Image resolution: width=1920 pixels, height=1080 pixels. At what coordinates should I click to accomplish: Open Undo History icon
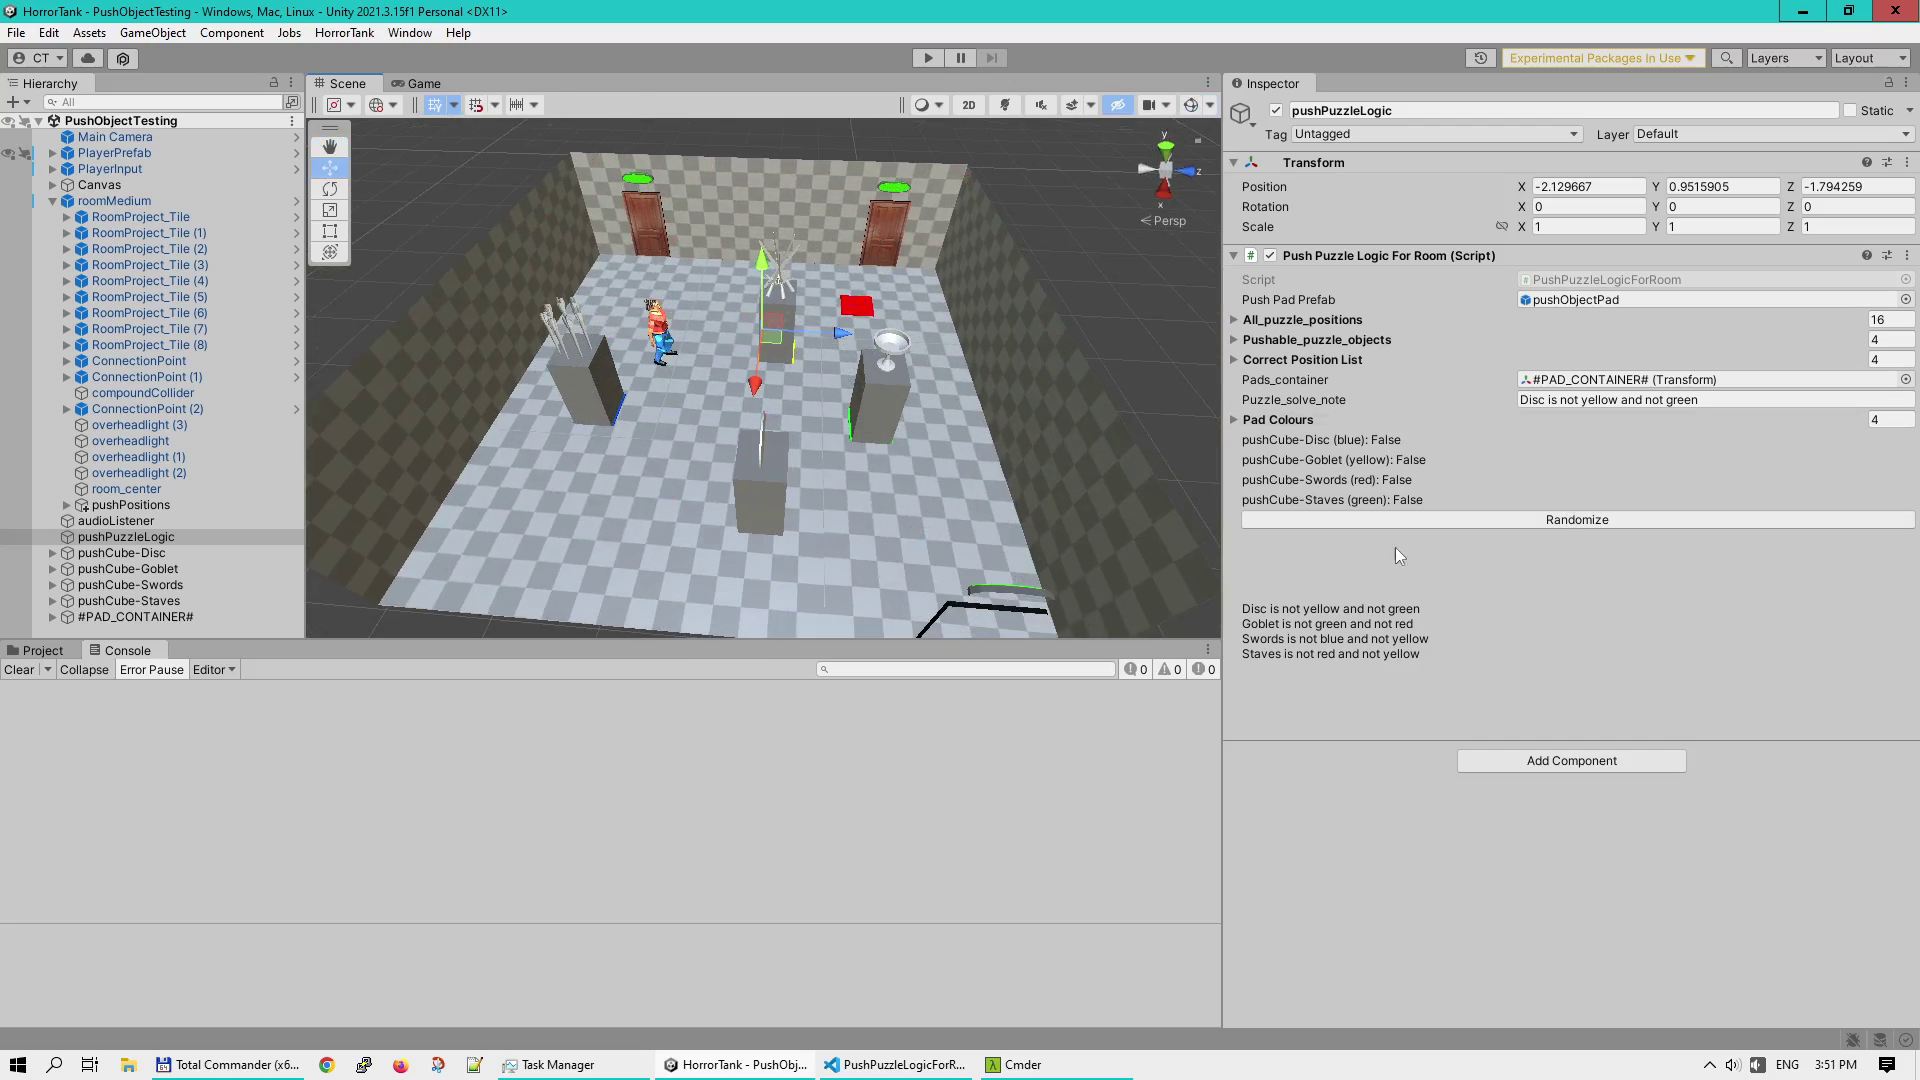click(1480, 58)
